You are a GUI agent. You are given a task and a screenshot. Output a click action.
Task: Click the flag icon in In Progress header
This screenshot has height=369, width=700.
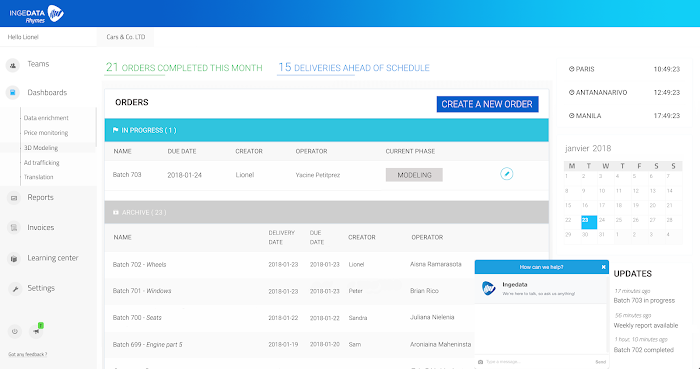point(115,130)
